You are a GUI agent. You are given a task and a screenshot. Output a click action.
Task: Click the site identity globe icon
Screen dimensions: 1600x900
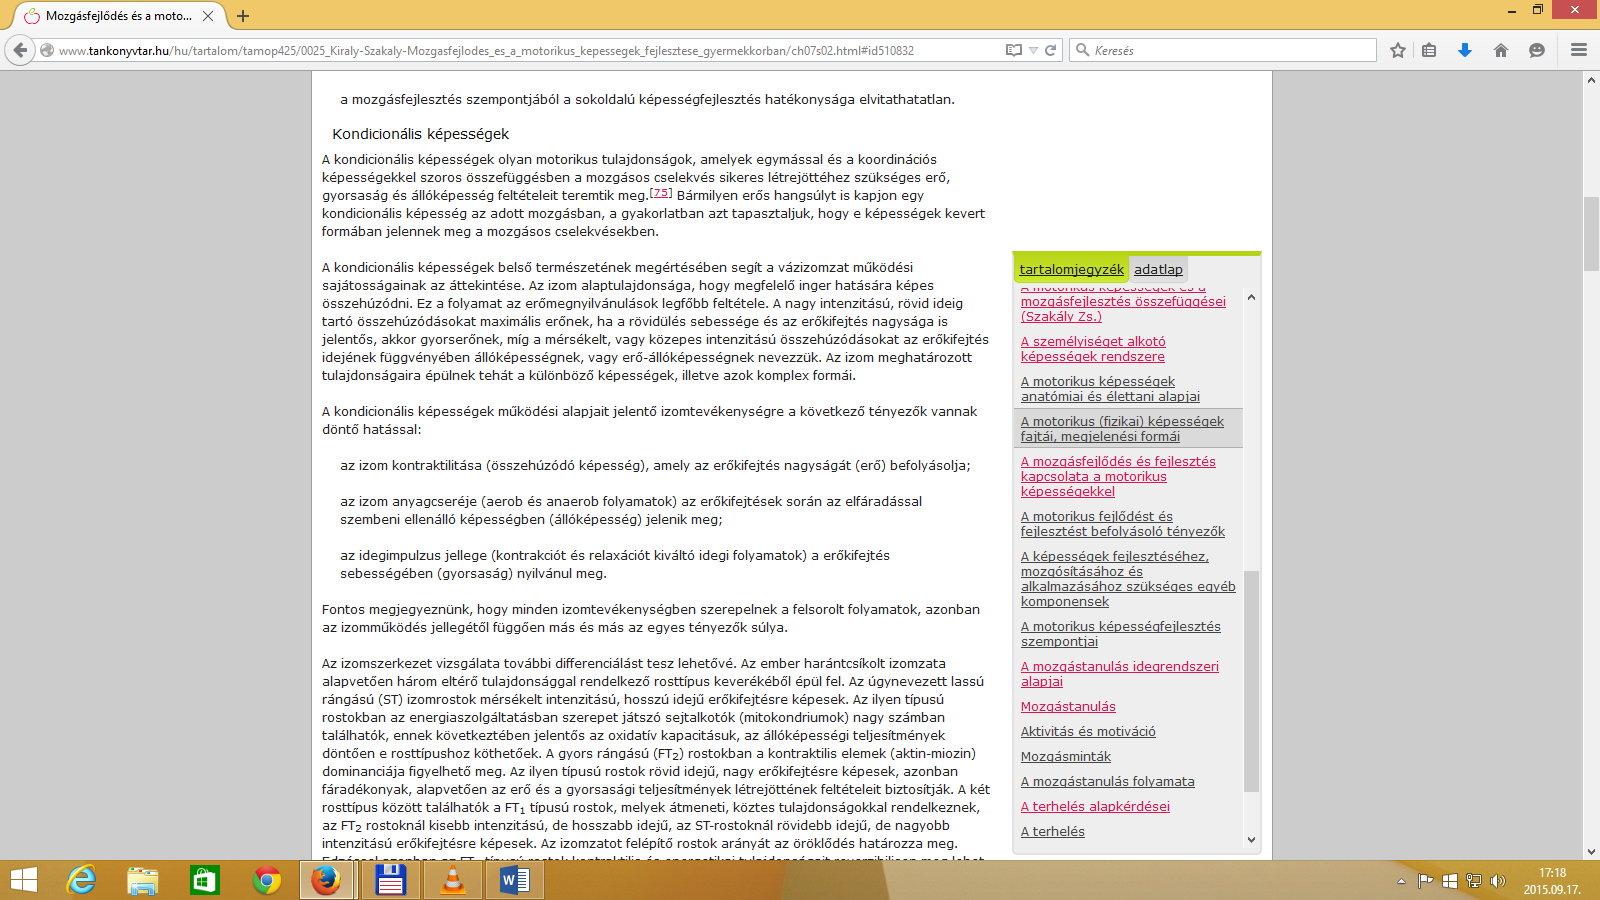coord(47,50)
